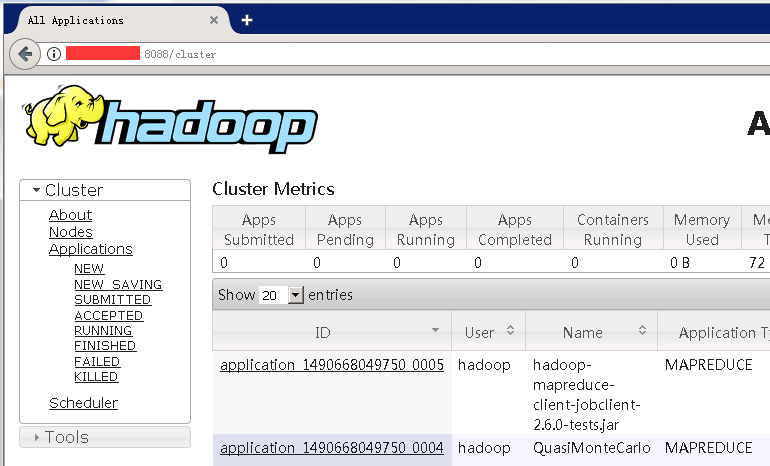Viewport: 770px width, 466px height.
Task: Sort table by User column header
Action: click(489, 332)
